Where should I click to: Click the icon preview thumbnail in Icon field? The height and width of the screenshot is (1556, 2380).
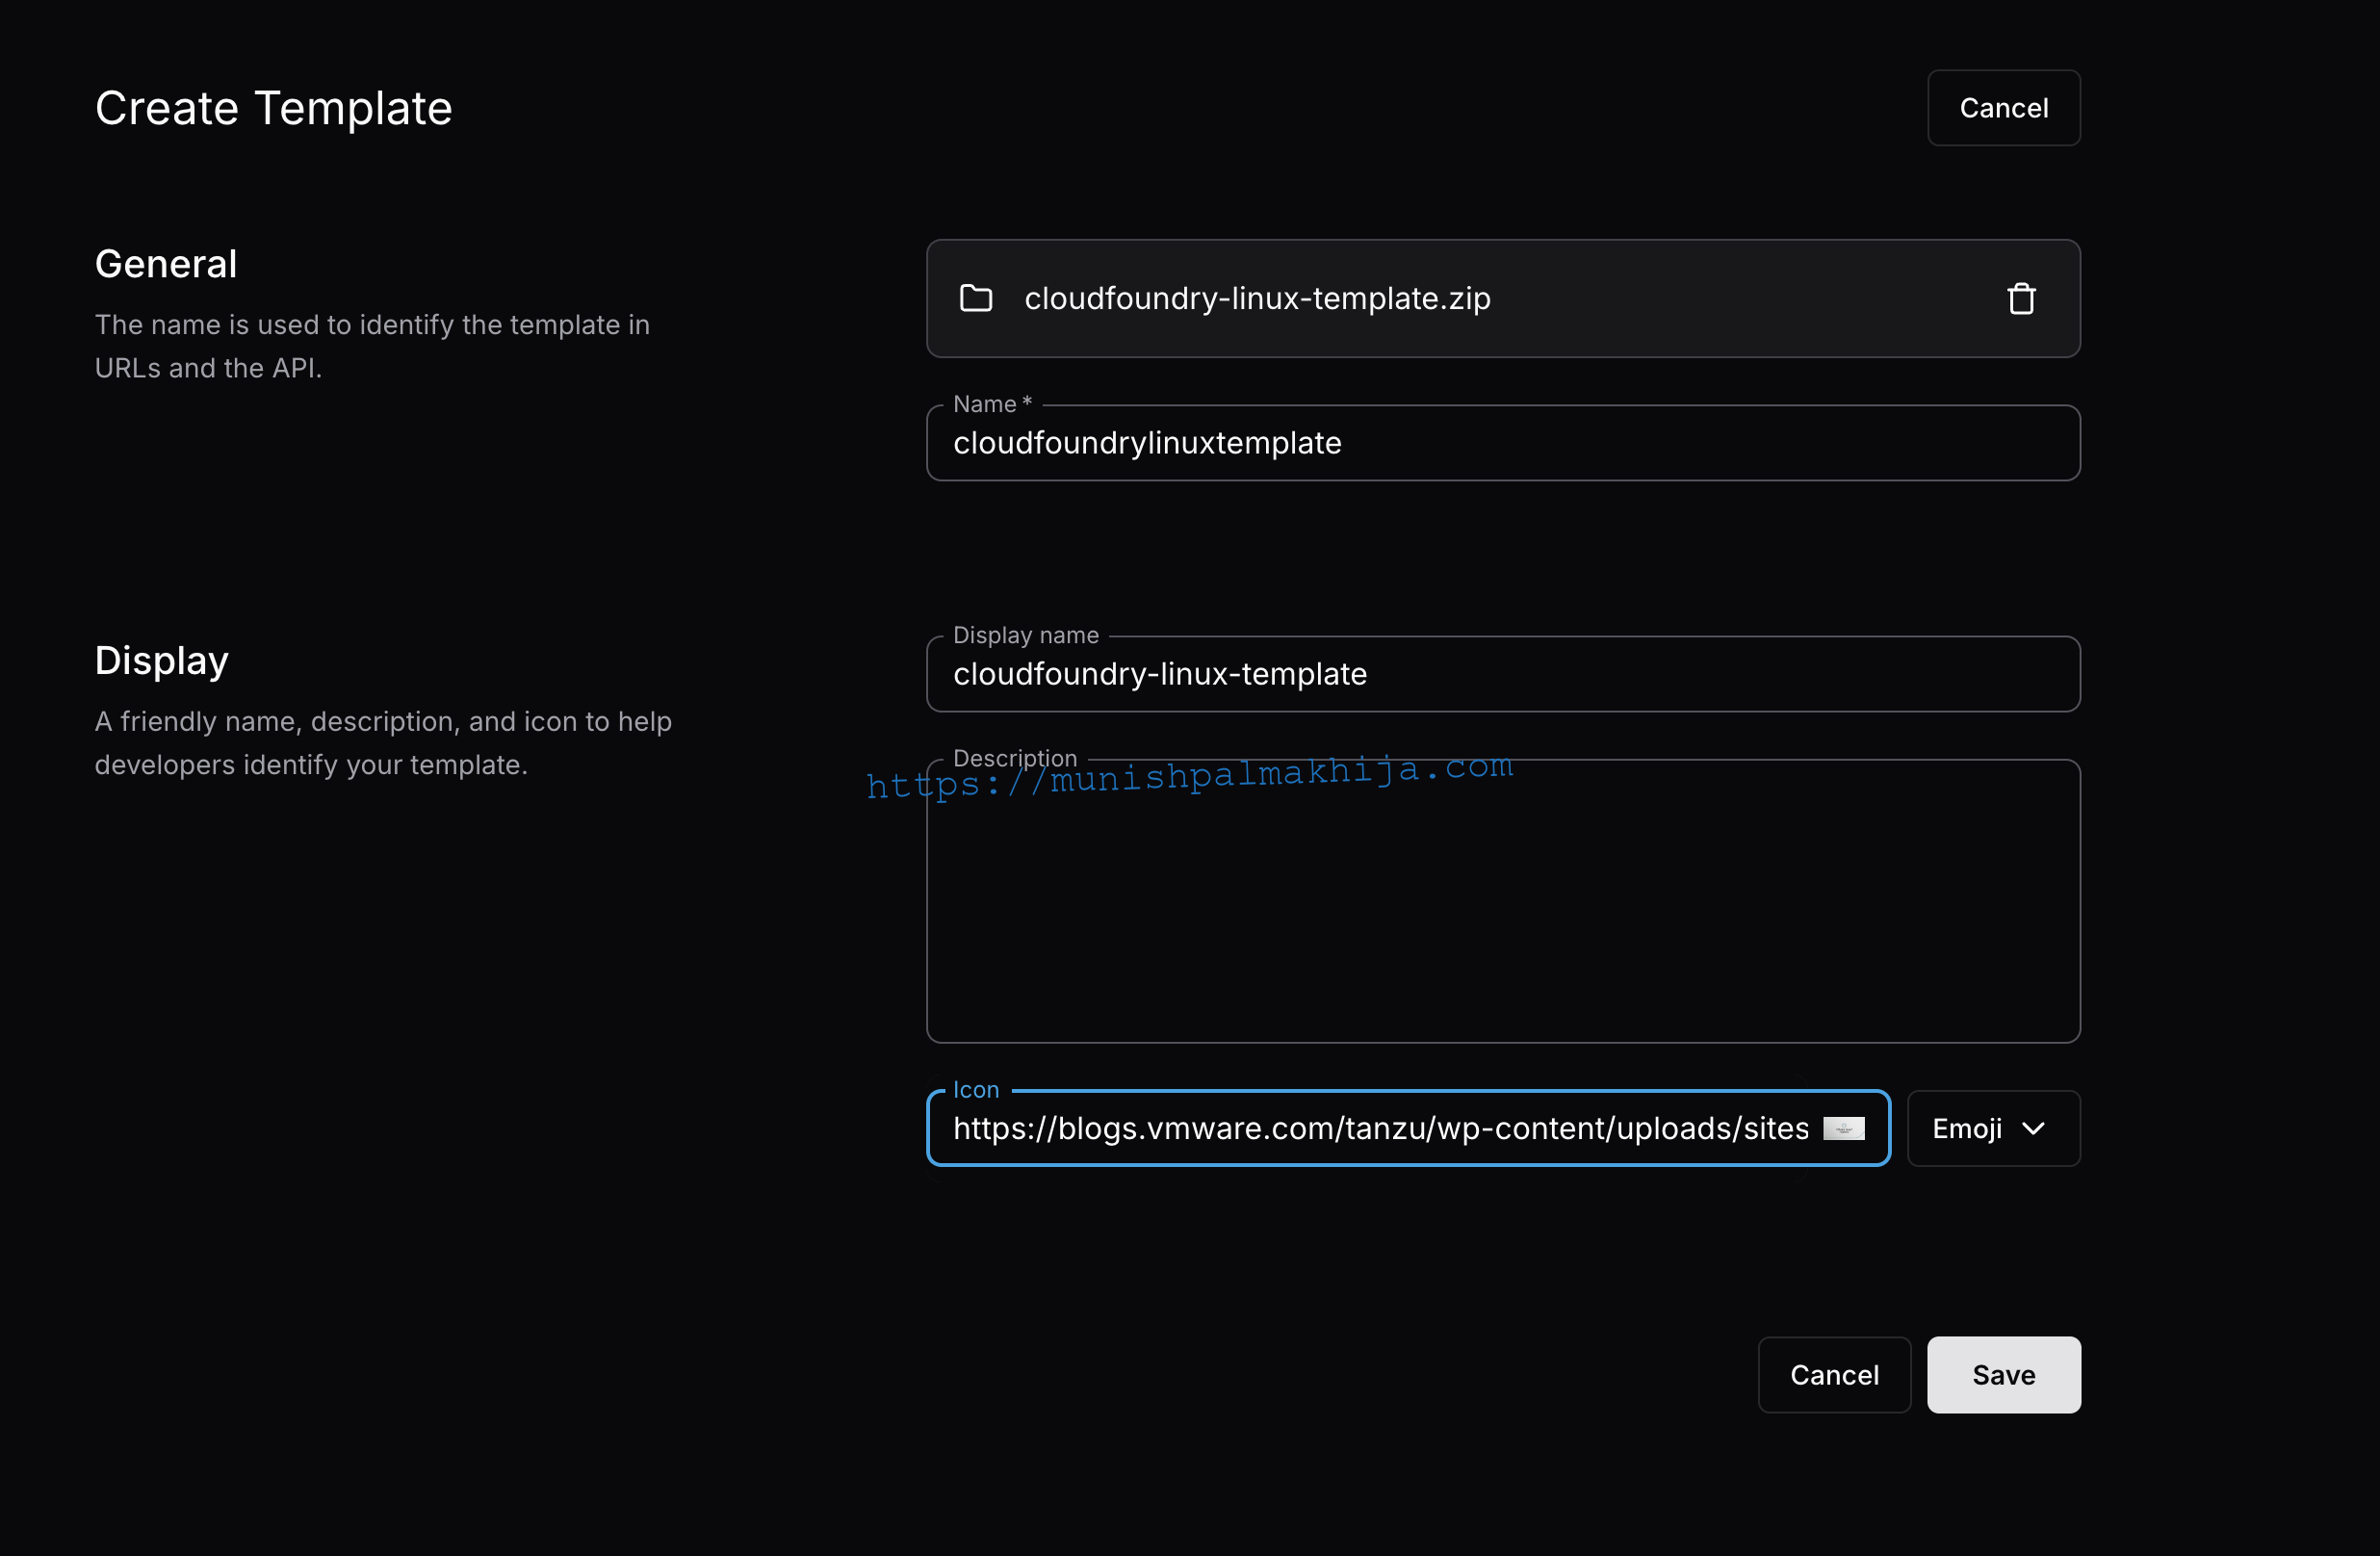[x=1843, y=1129]
